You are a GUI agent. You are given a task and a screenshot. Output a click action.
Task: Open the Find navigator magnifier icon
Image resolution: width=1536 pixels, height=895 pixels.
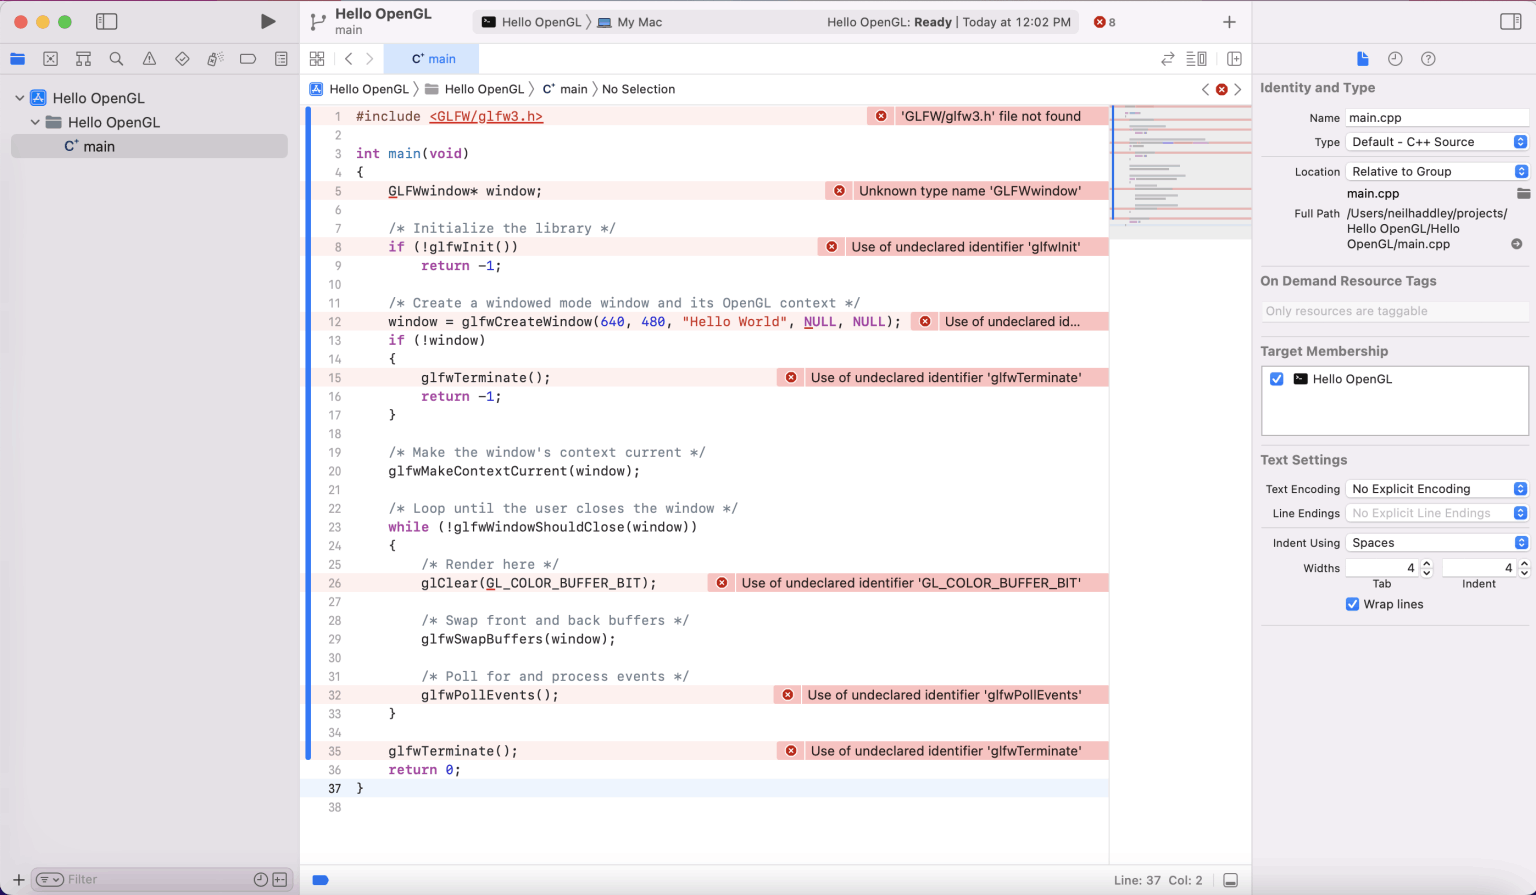coord(116,59)
